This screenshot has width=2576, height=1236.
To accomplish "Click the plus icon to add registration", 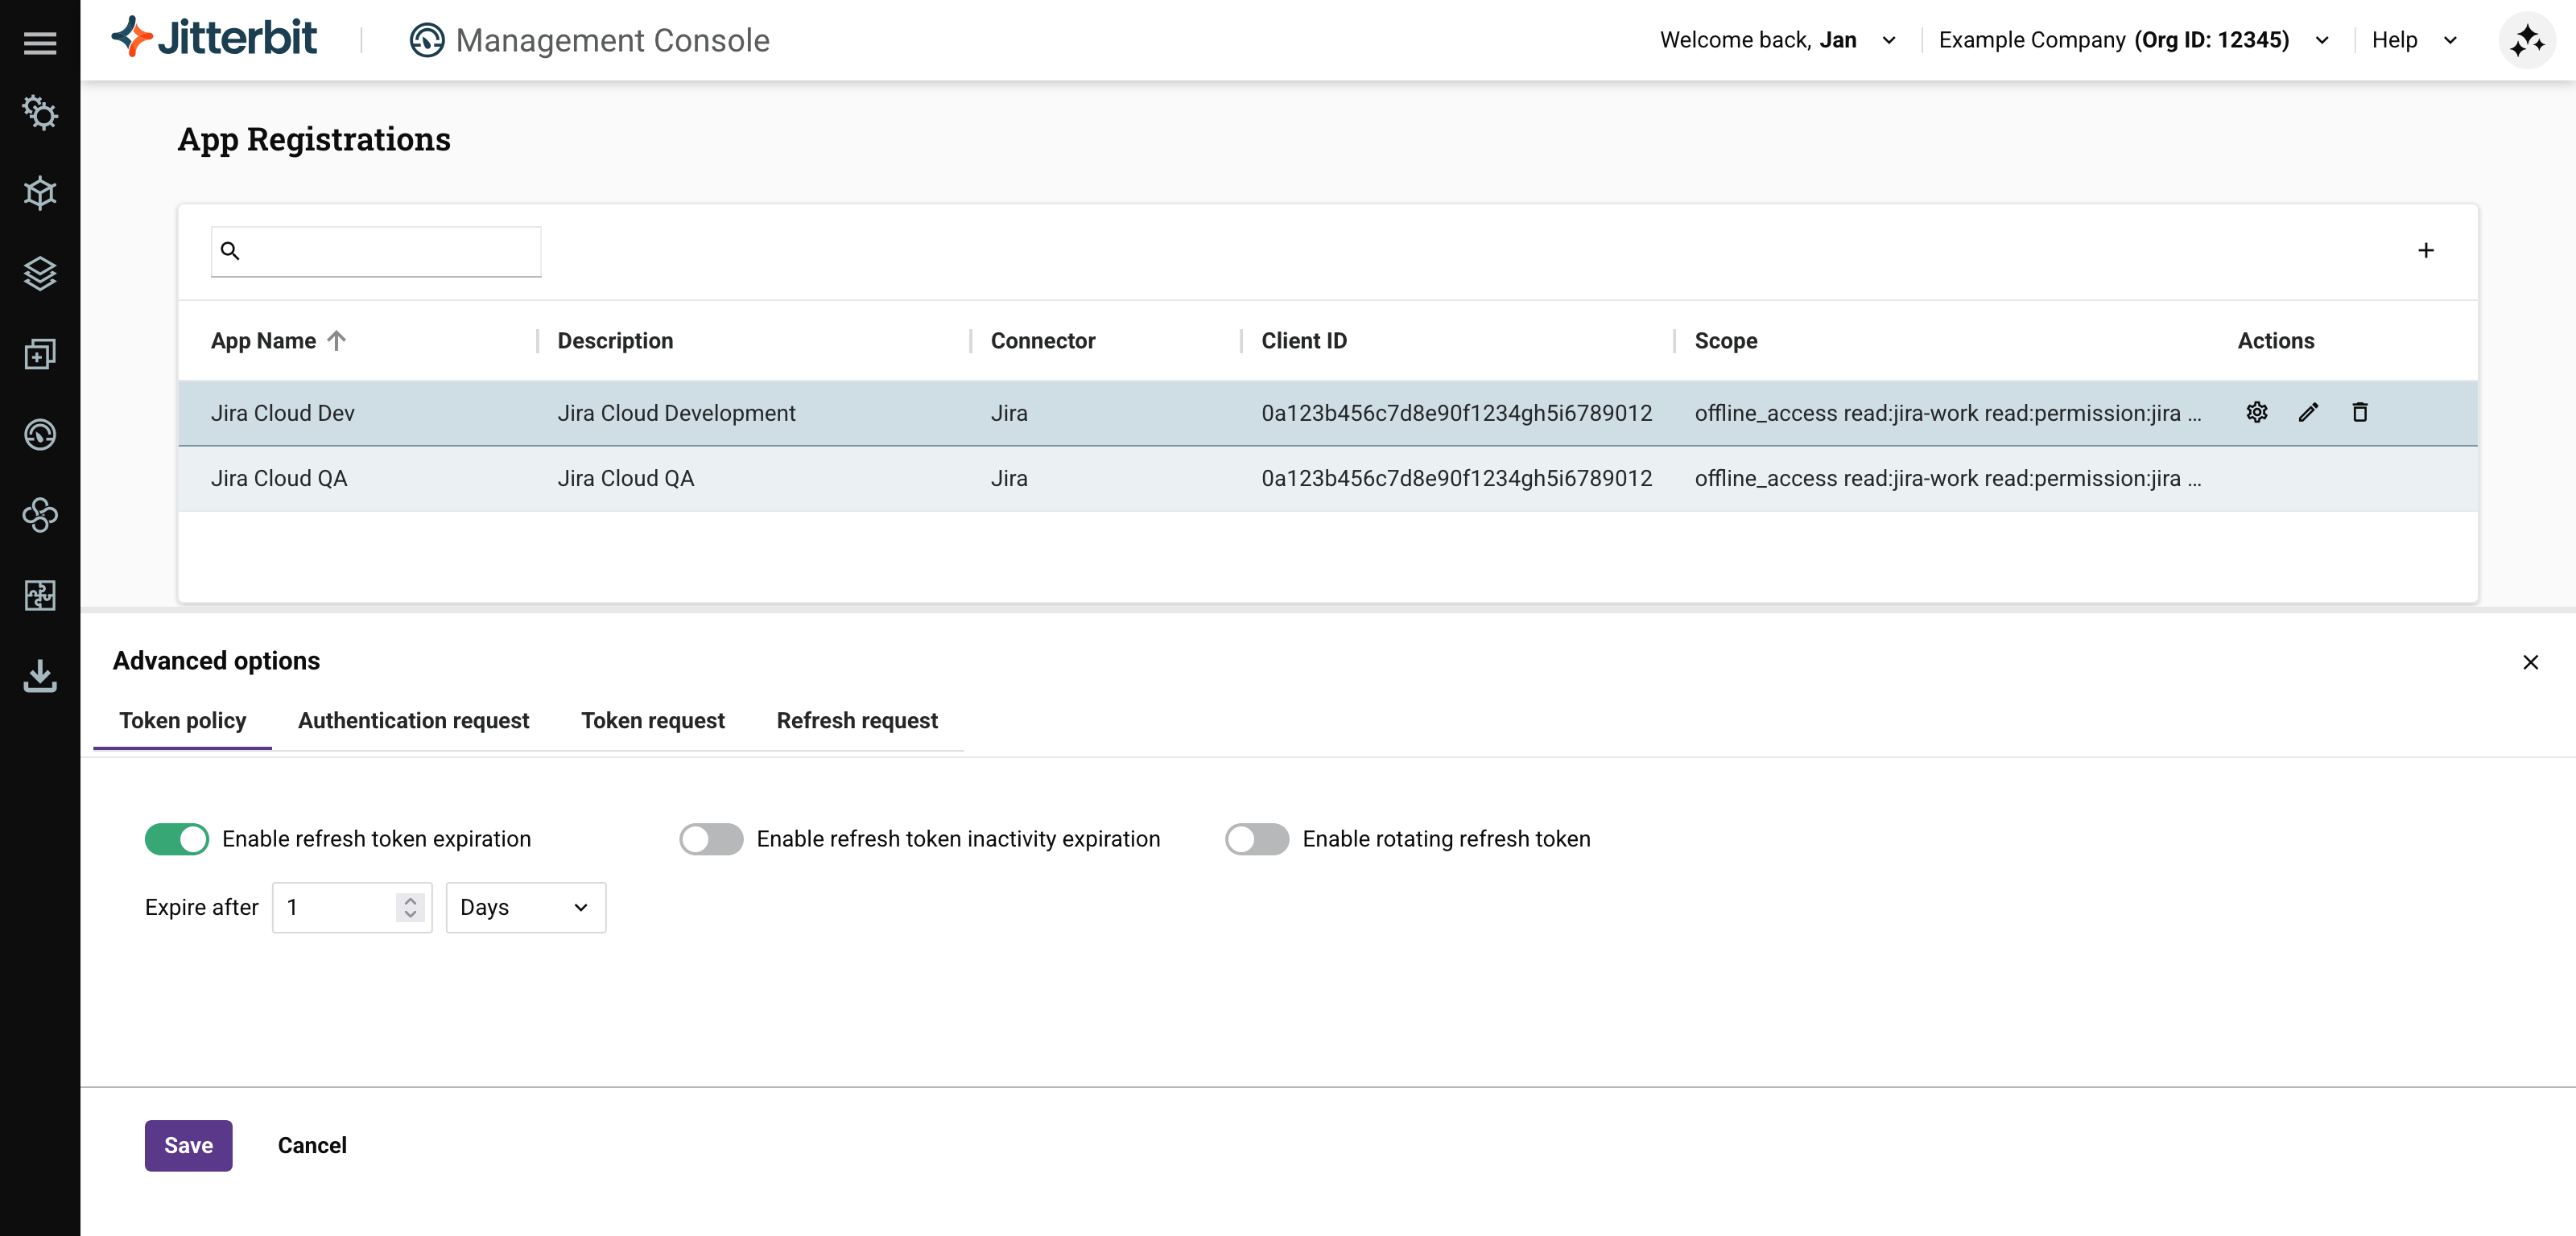I will (2426, 250).
